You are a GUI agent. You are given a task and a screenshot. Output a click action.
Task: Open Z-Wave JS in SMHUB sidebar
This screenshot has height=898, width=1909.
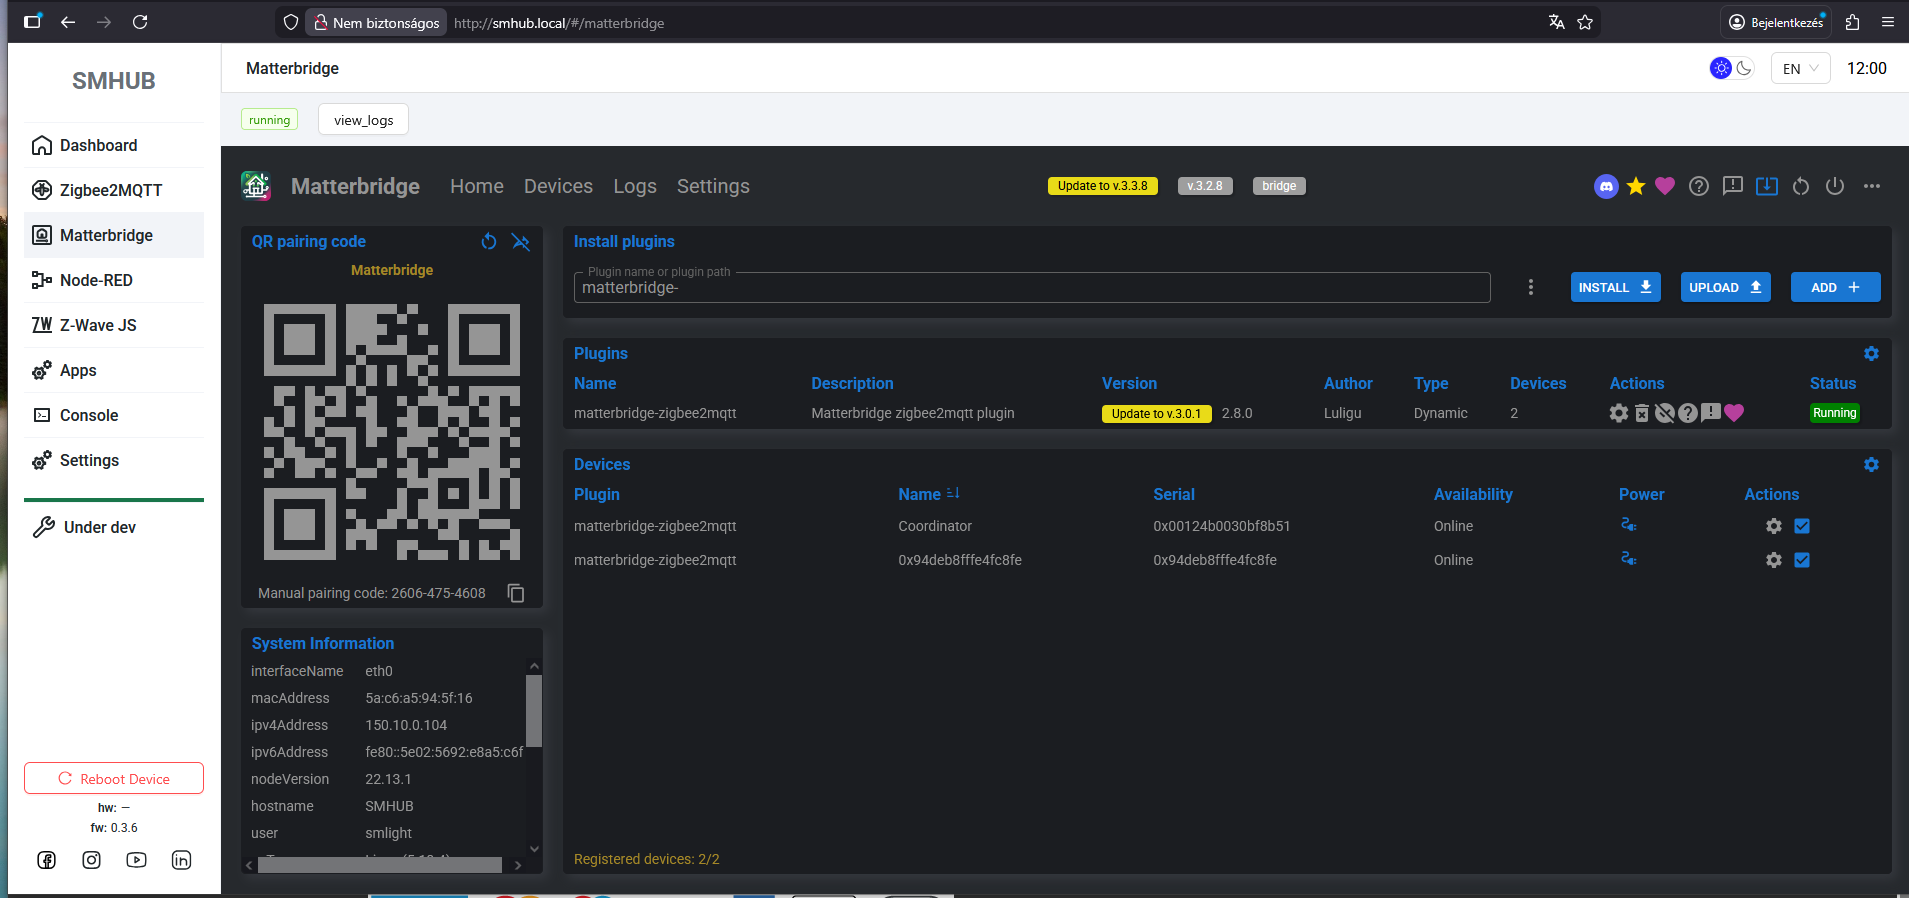point(114,325)
